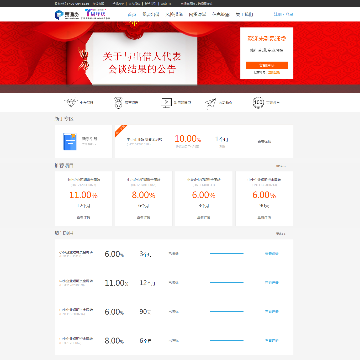Open the list row title with 6.00% and 3-month term
This screenshot has height=360, width=360.
pyautogui.click(x=76, y=253)
